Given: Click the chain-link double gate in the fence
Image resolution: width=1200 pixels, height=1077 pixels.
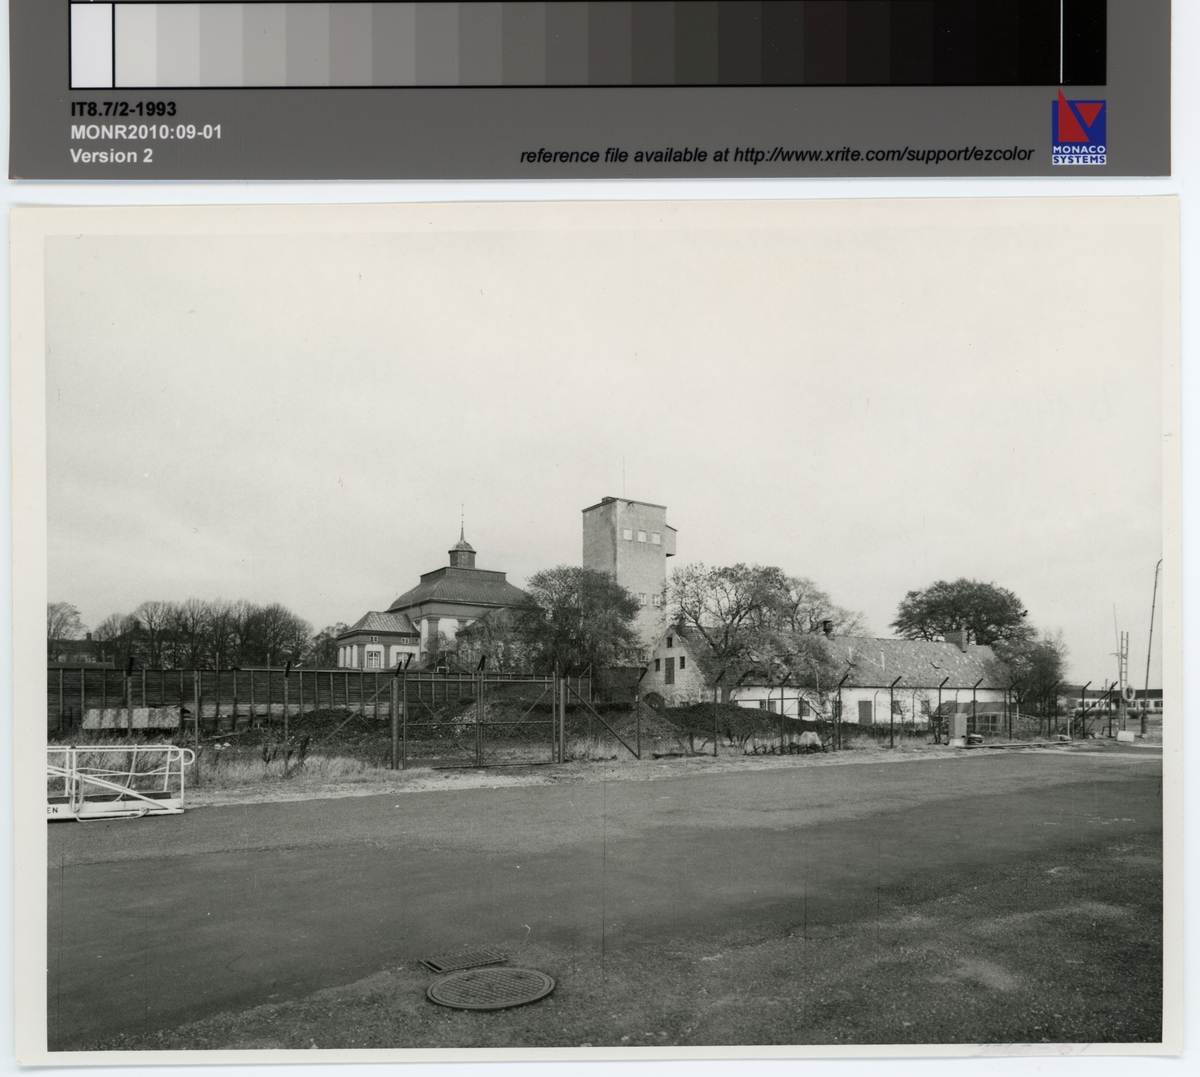Looking at the screenshot, I should (x=478, y=720).
